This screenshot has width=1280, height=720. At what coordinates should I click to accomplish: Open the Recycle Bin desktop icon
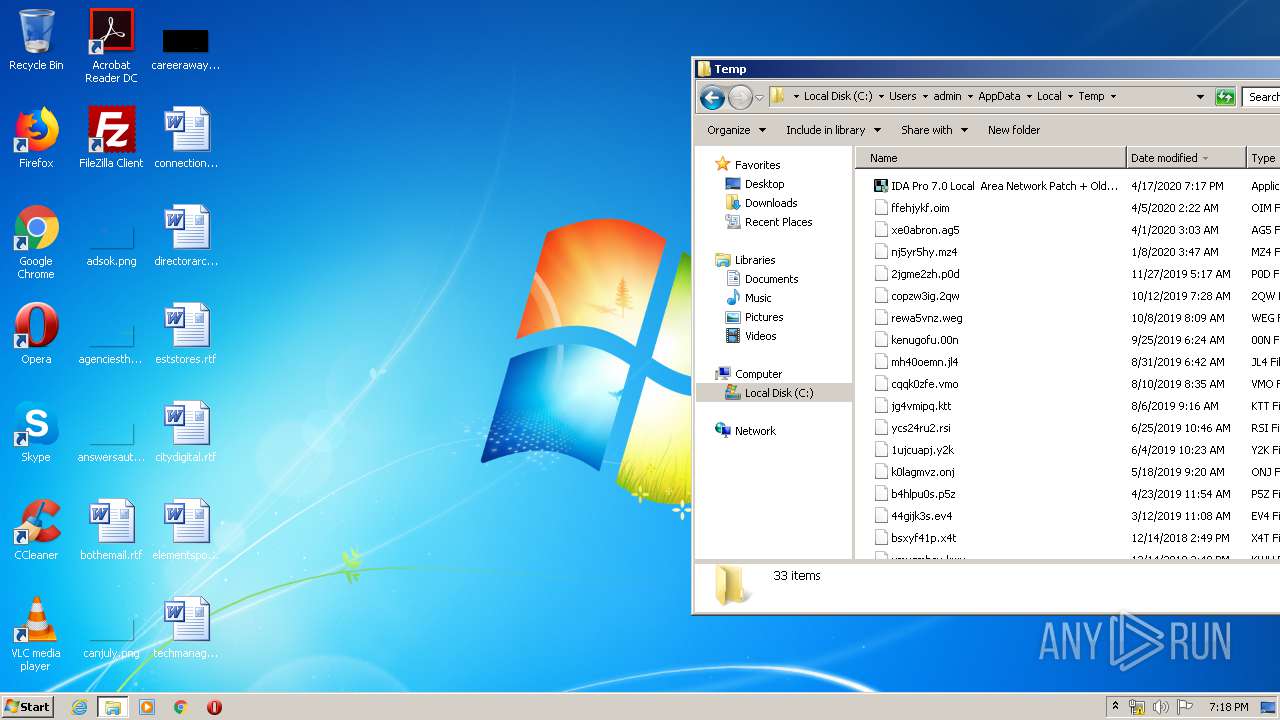coord(36,41)
